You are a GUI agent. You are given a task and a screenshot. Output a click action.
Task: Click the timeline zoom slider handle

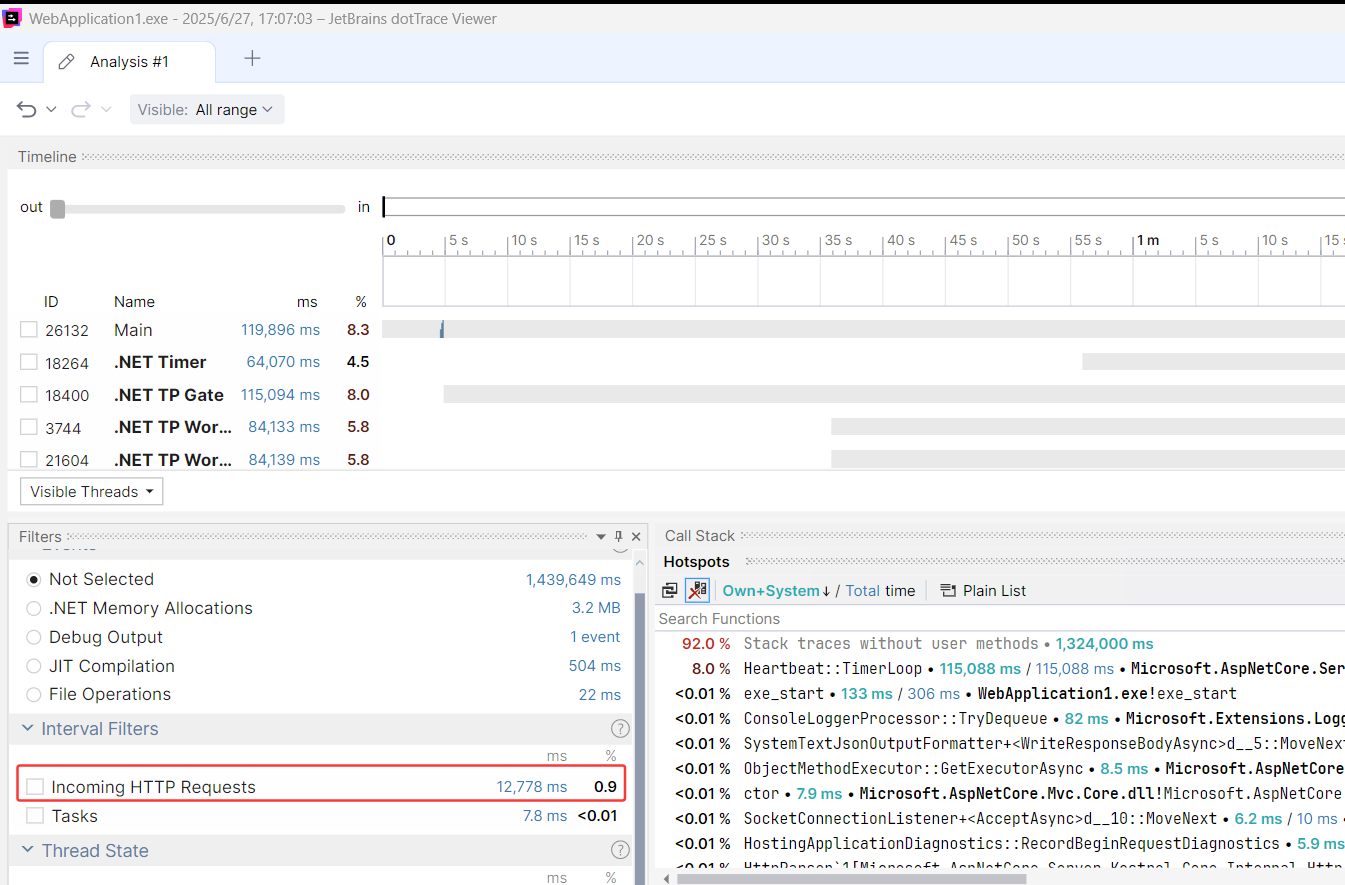tap(57, 208)
